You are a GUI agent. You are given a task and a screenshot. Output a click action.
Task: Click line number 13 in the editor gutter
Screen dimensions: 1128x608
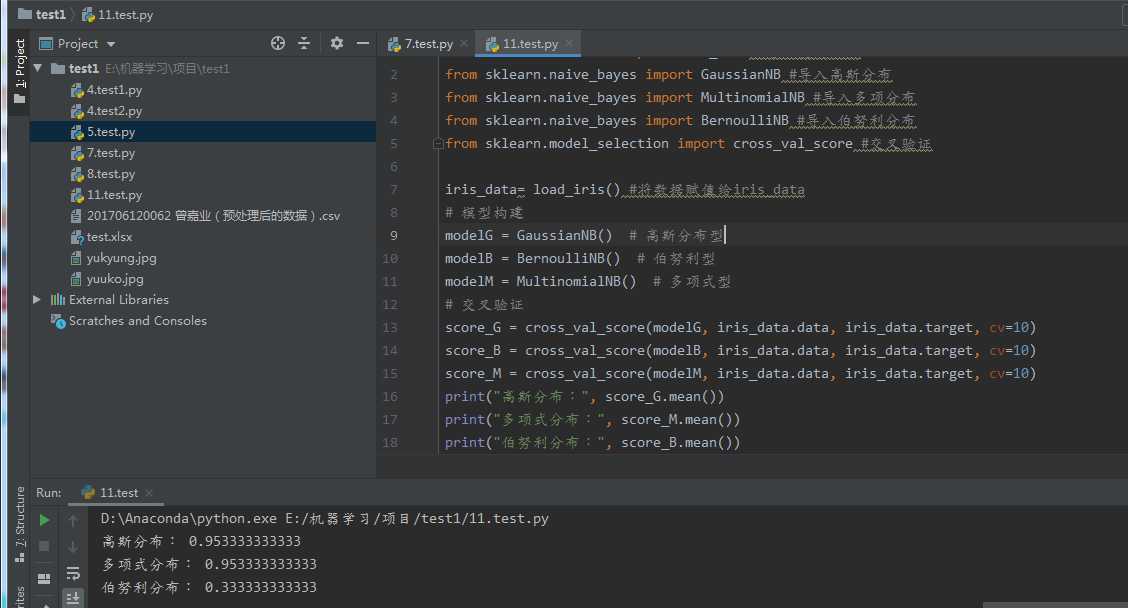click(x=390, y=327)
